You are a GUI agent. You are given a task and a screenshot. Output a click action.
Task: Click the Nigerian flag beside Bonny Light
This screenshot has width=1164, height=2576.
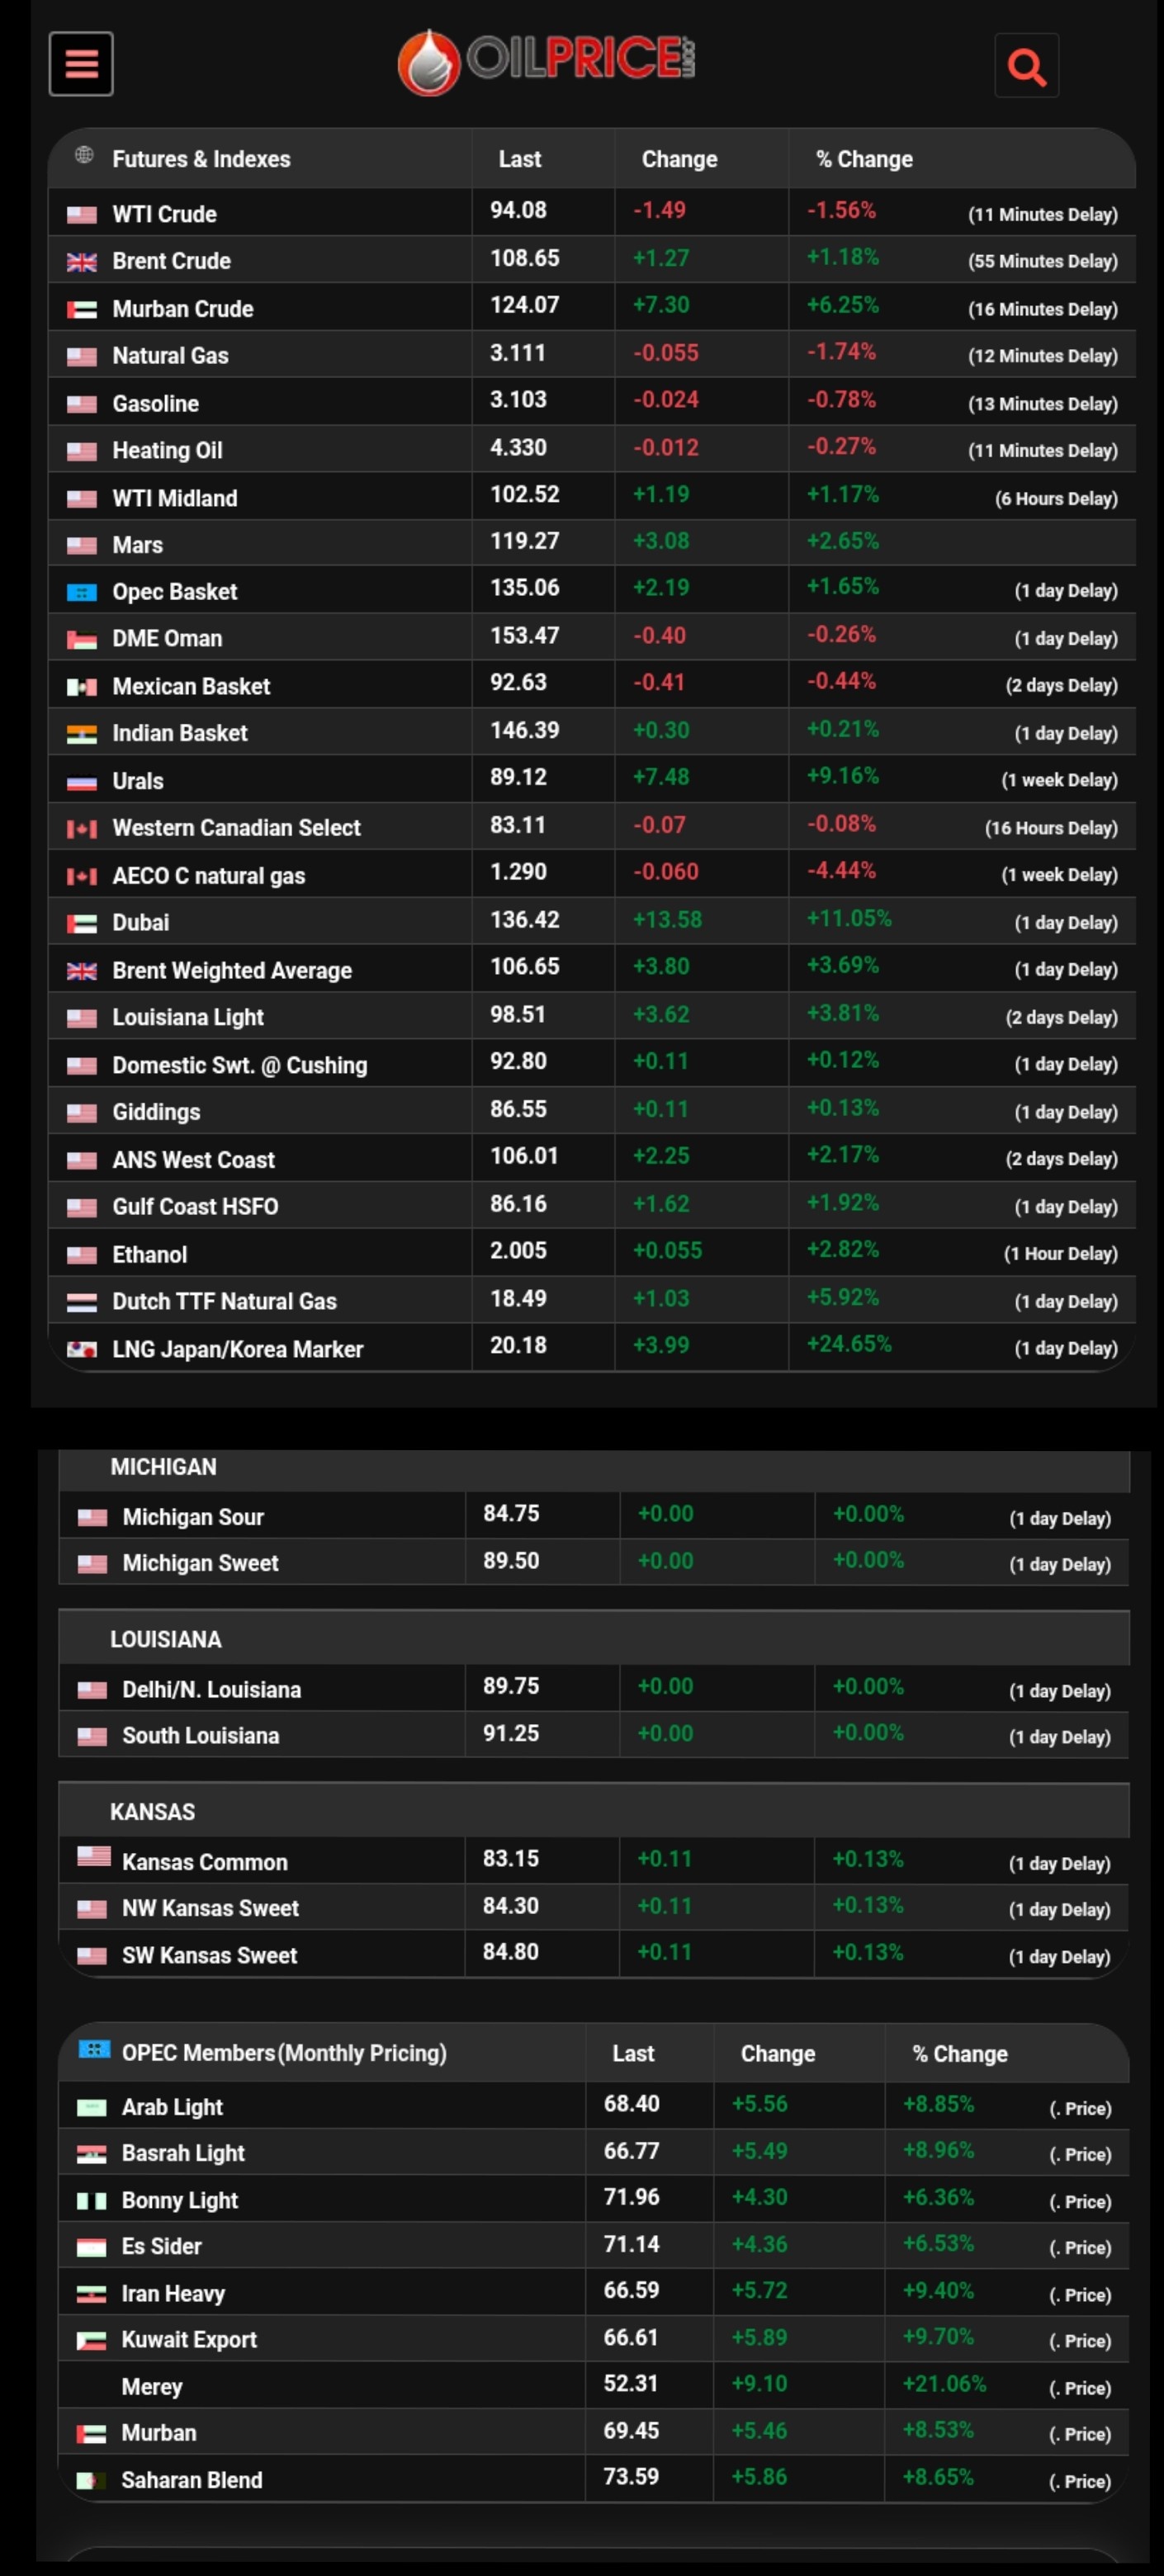click(92, 2201)
